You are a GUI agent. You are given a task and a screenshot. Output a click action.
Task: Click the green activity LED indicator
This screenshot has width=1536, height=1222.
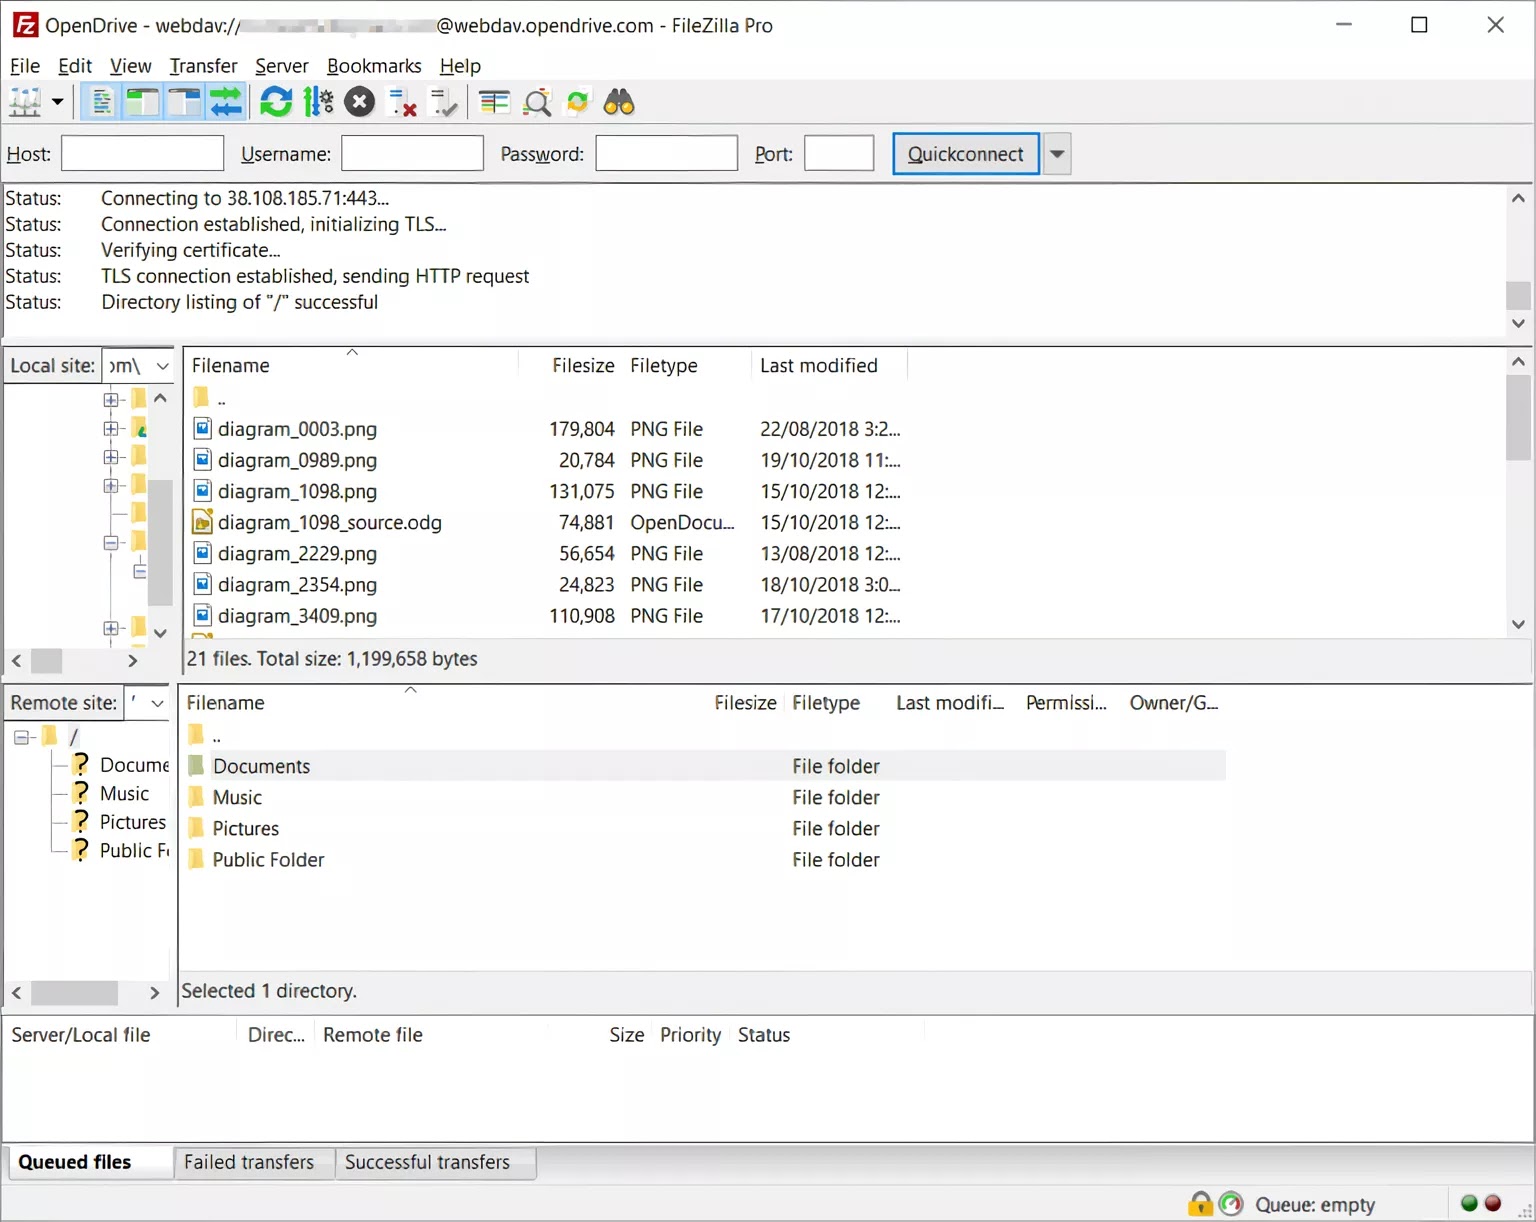pos(1469,1203)
